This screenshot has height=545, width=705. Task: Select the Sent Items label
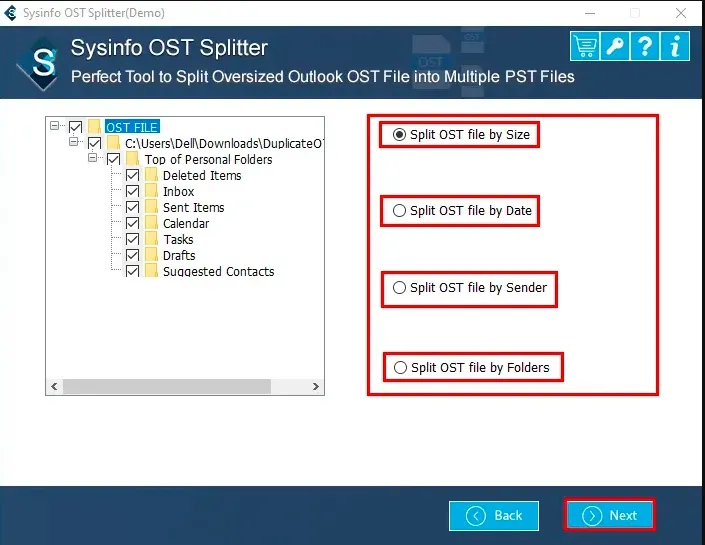(x=193, y=207)
